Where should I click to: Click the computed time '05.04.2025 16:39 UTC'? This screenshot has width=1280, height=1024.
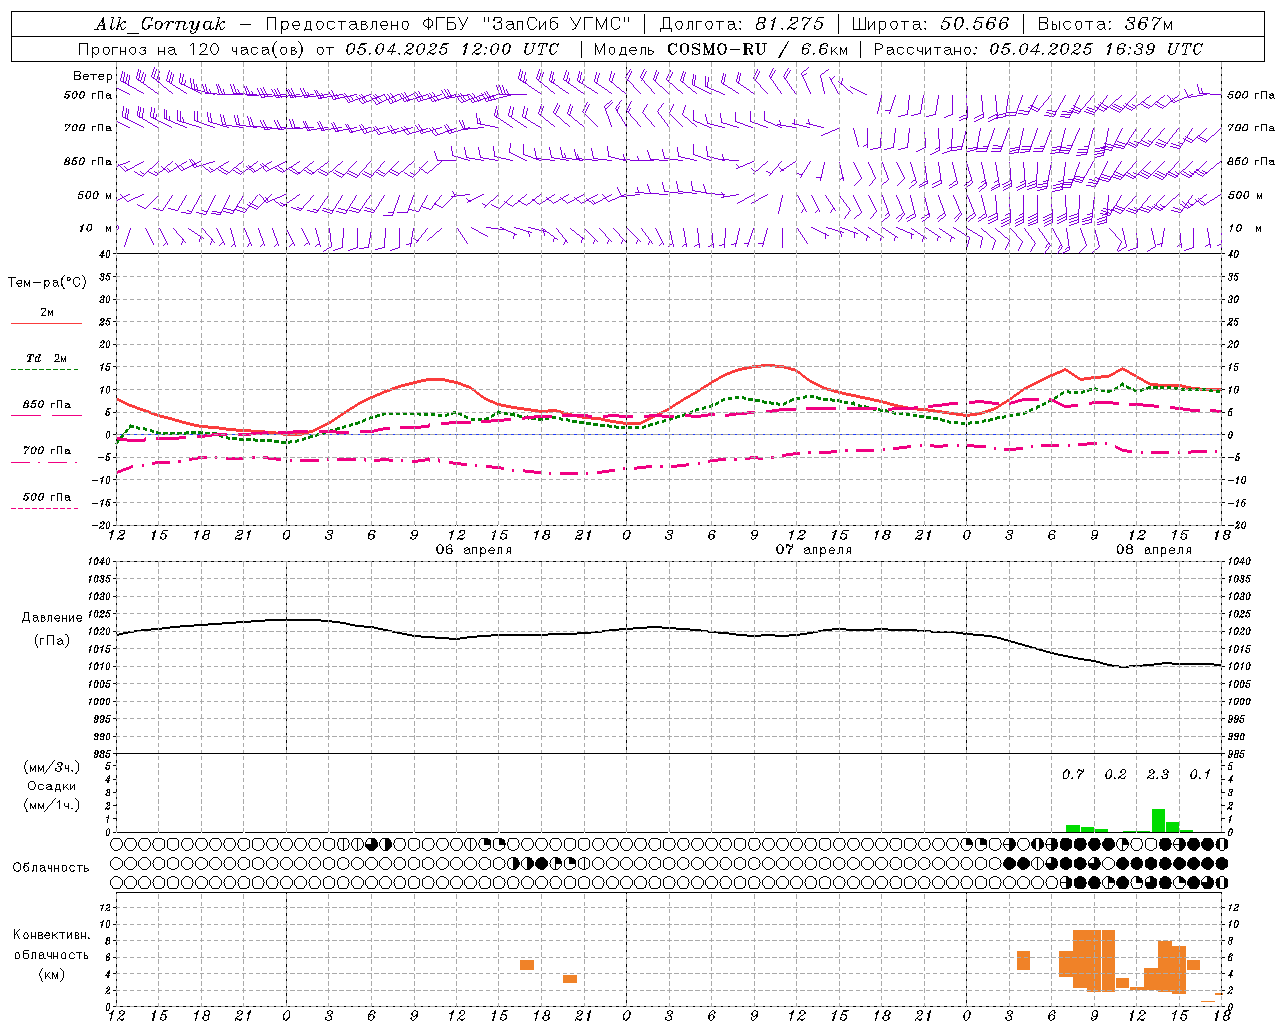tap(1096, 49)
